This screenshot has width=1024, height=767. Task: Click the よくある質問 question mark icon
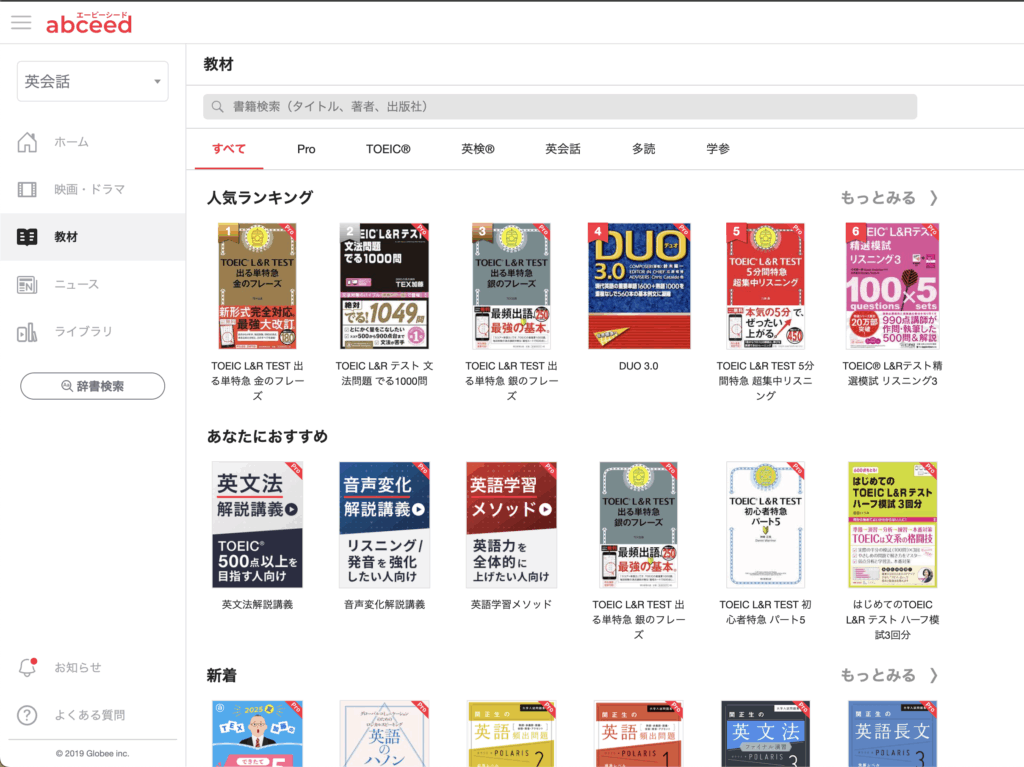pos(27,715)
